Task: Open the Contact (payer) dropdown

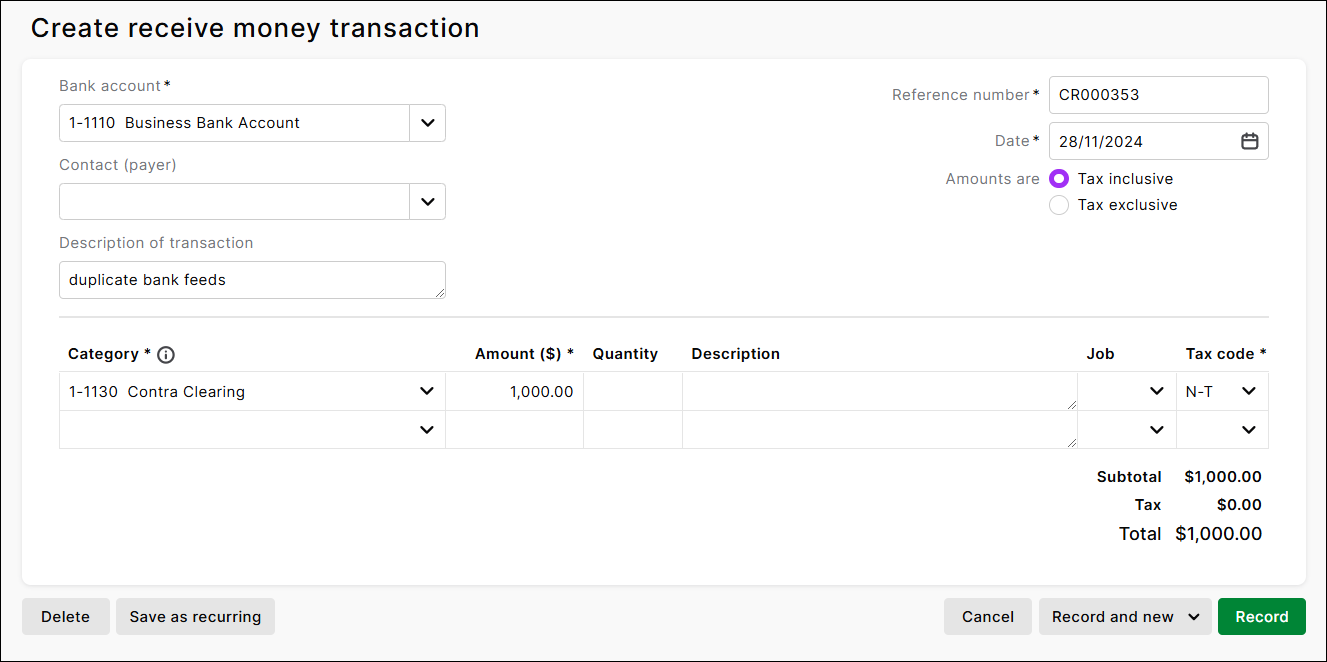Action: coord(427,201)
